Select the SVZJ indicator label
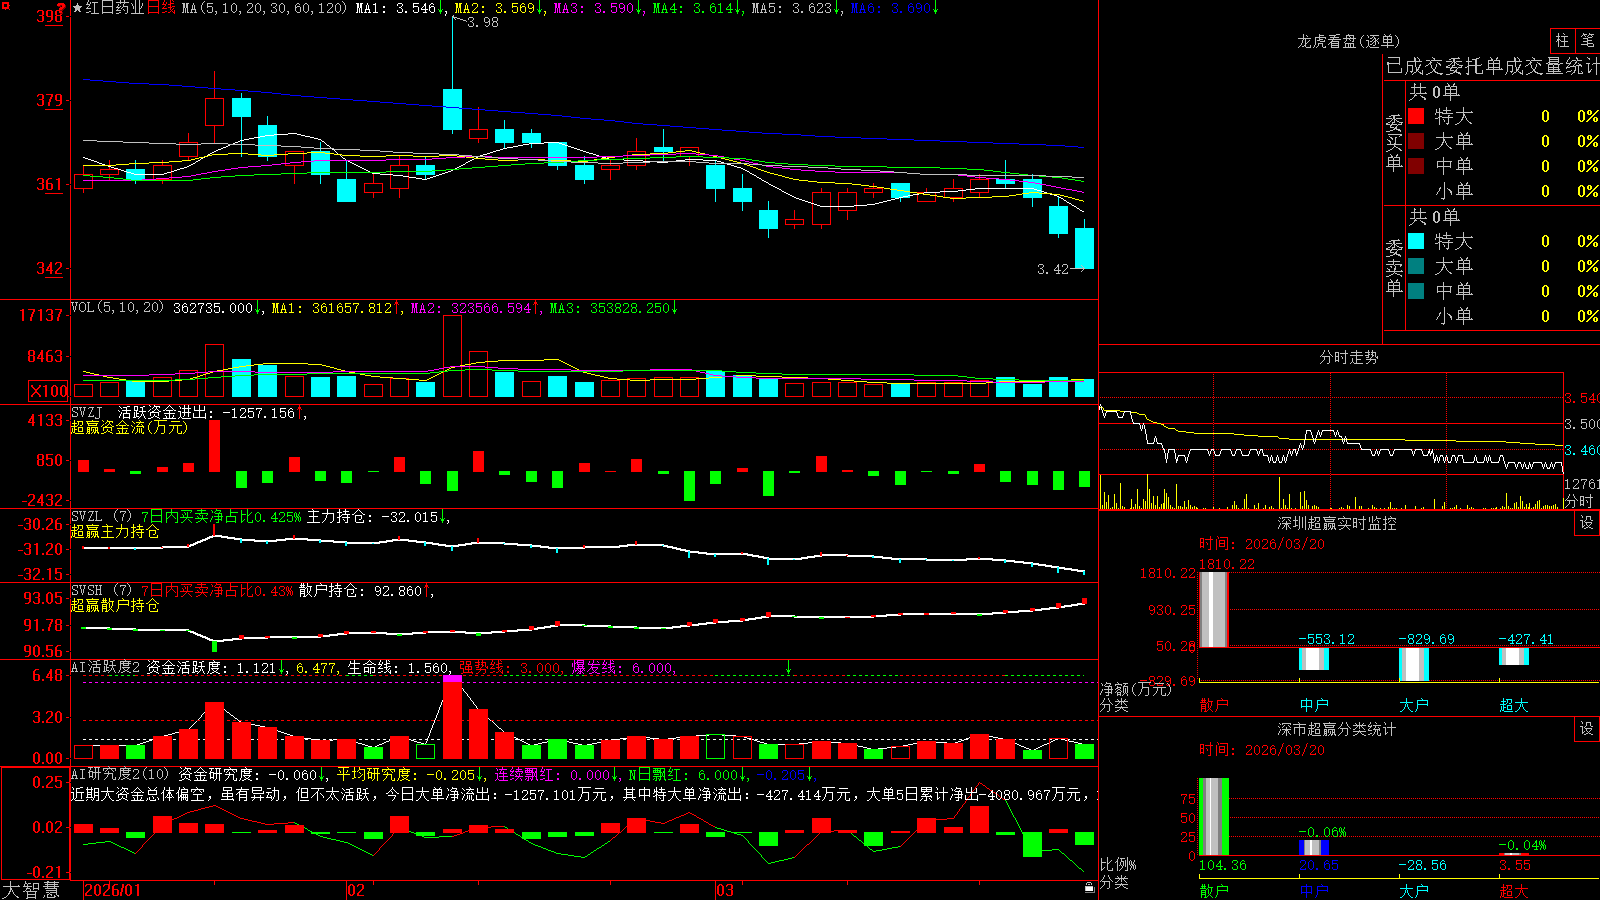The image size is (1600, 900). click(x=87, y=412)
